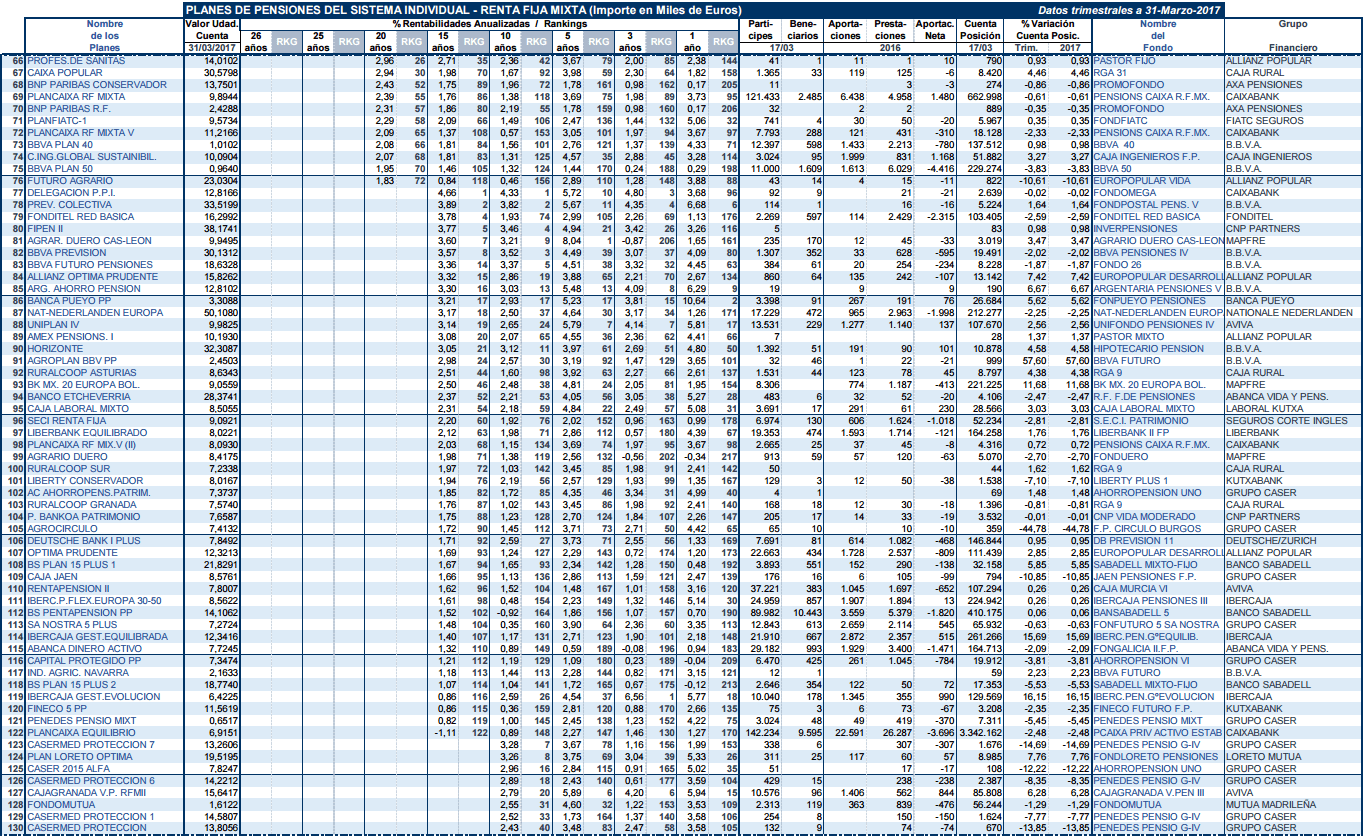
Task: Click plan 'DEUTSCHE BANK I PLUS'
Action: (x=82, y=540)
